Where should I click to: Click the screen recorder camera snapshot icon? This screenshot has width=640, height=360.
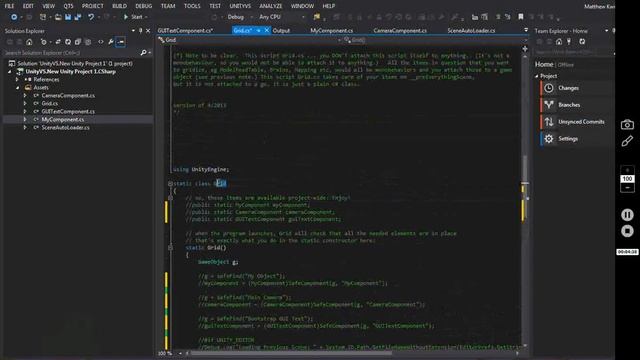(627, 124)
